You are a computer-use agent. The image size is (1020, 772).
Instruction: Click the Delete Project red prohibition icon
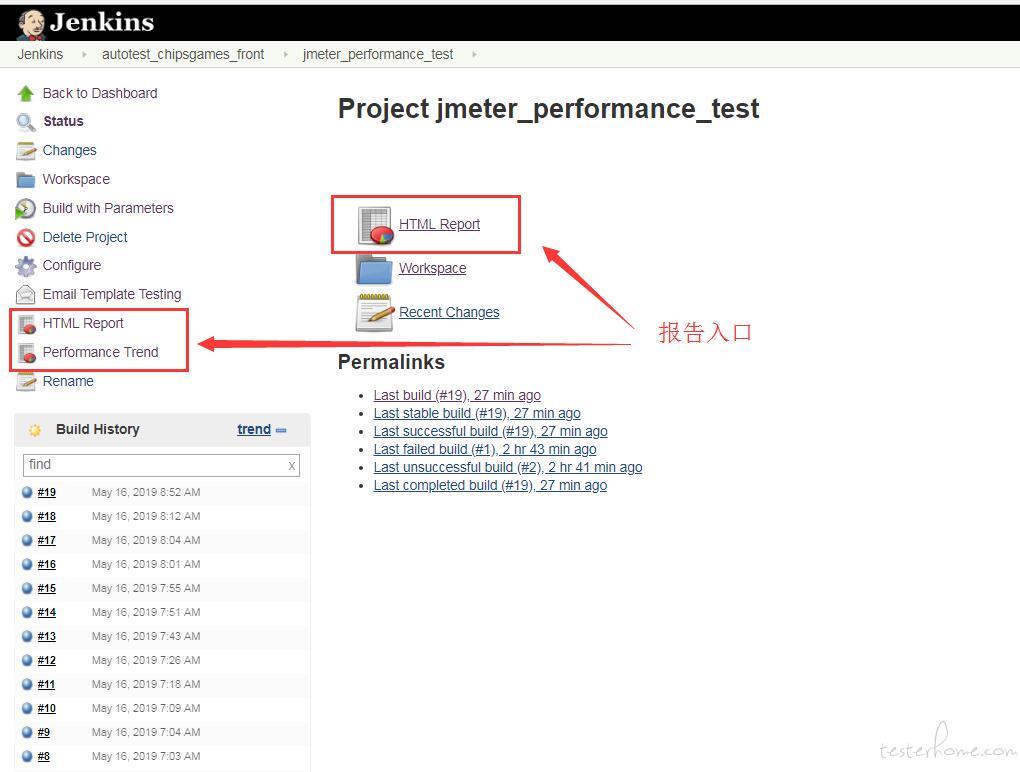pyautogui.click(x=26, y=237)
